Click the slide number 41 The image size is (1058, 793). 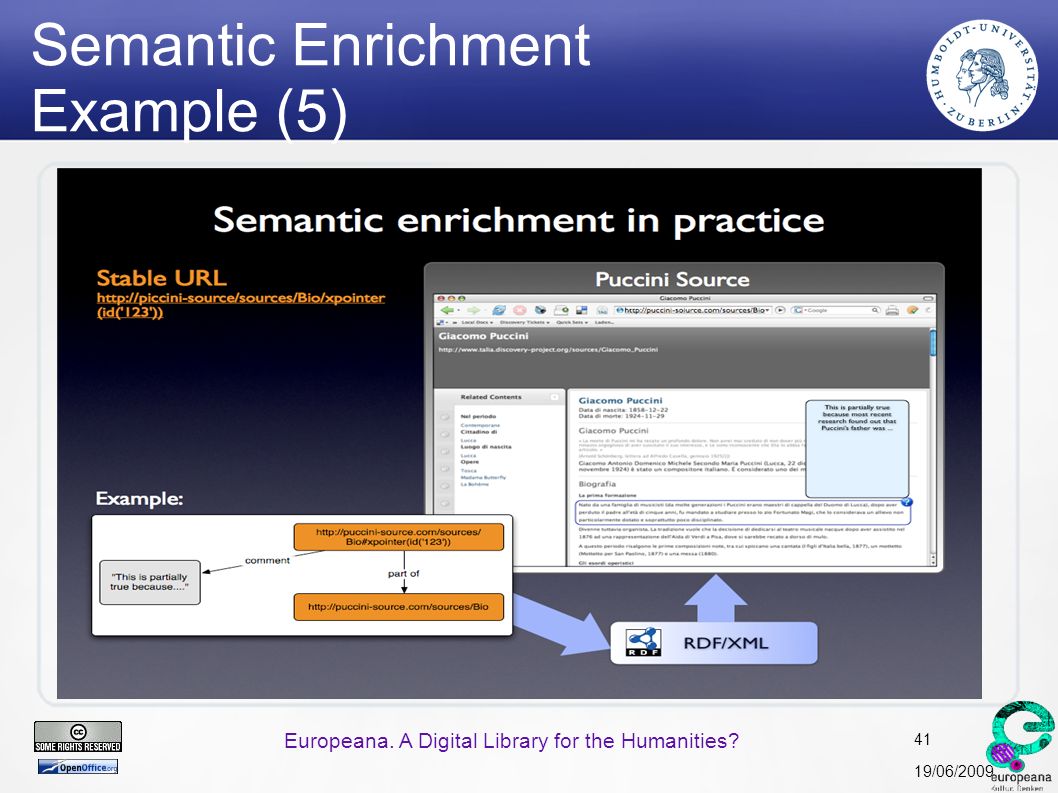pos(922,739)
